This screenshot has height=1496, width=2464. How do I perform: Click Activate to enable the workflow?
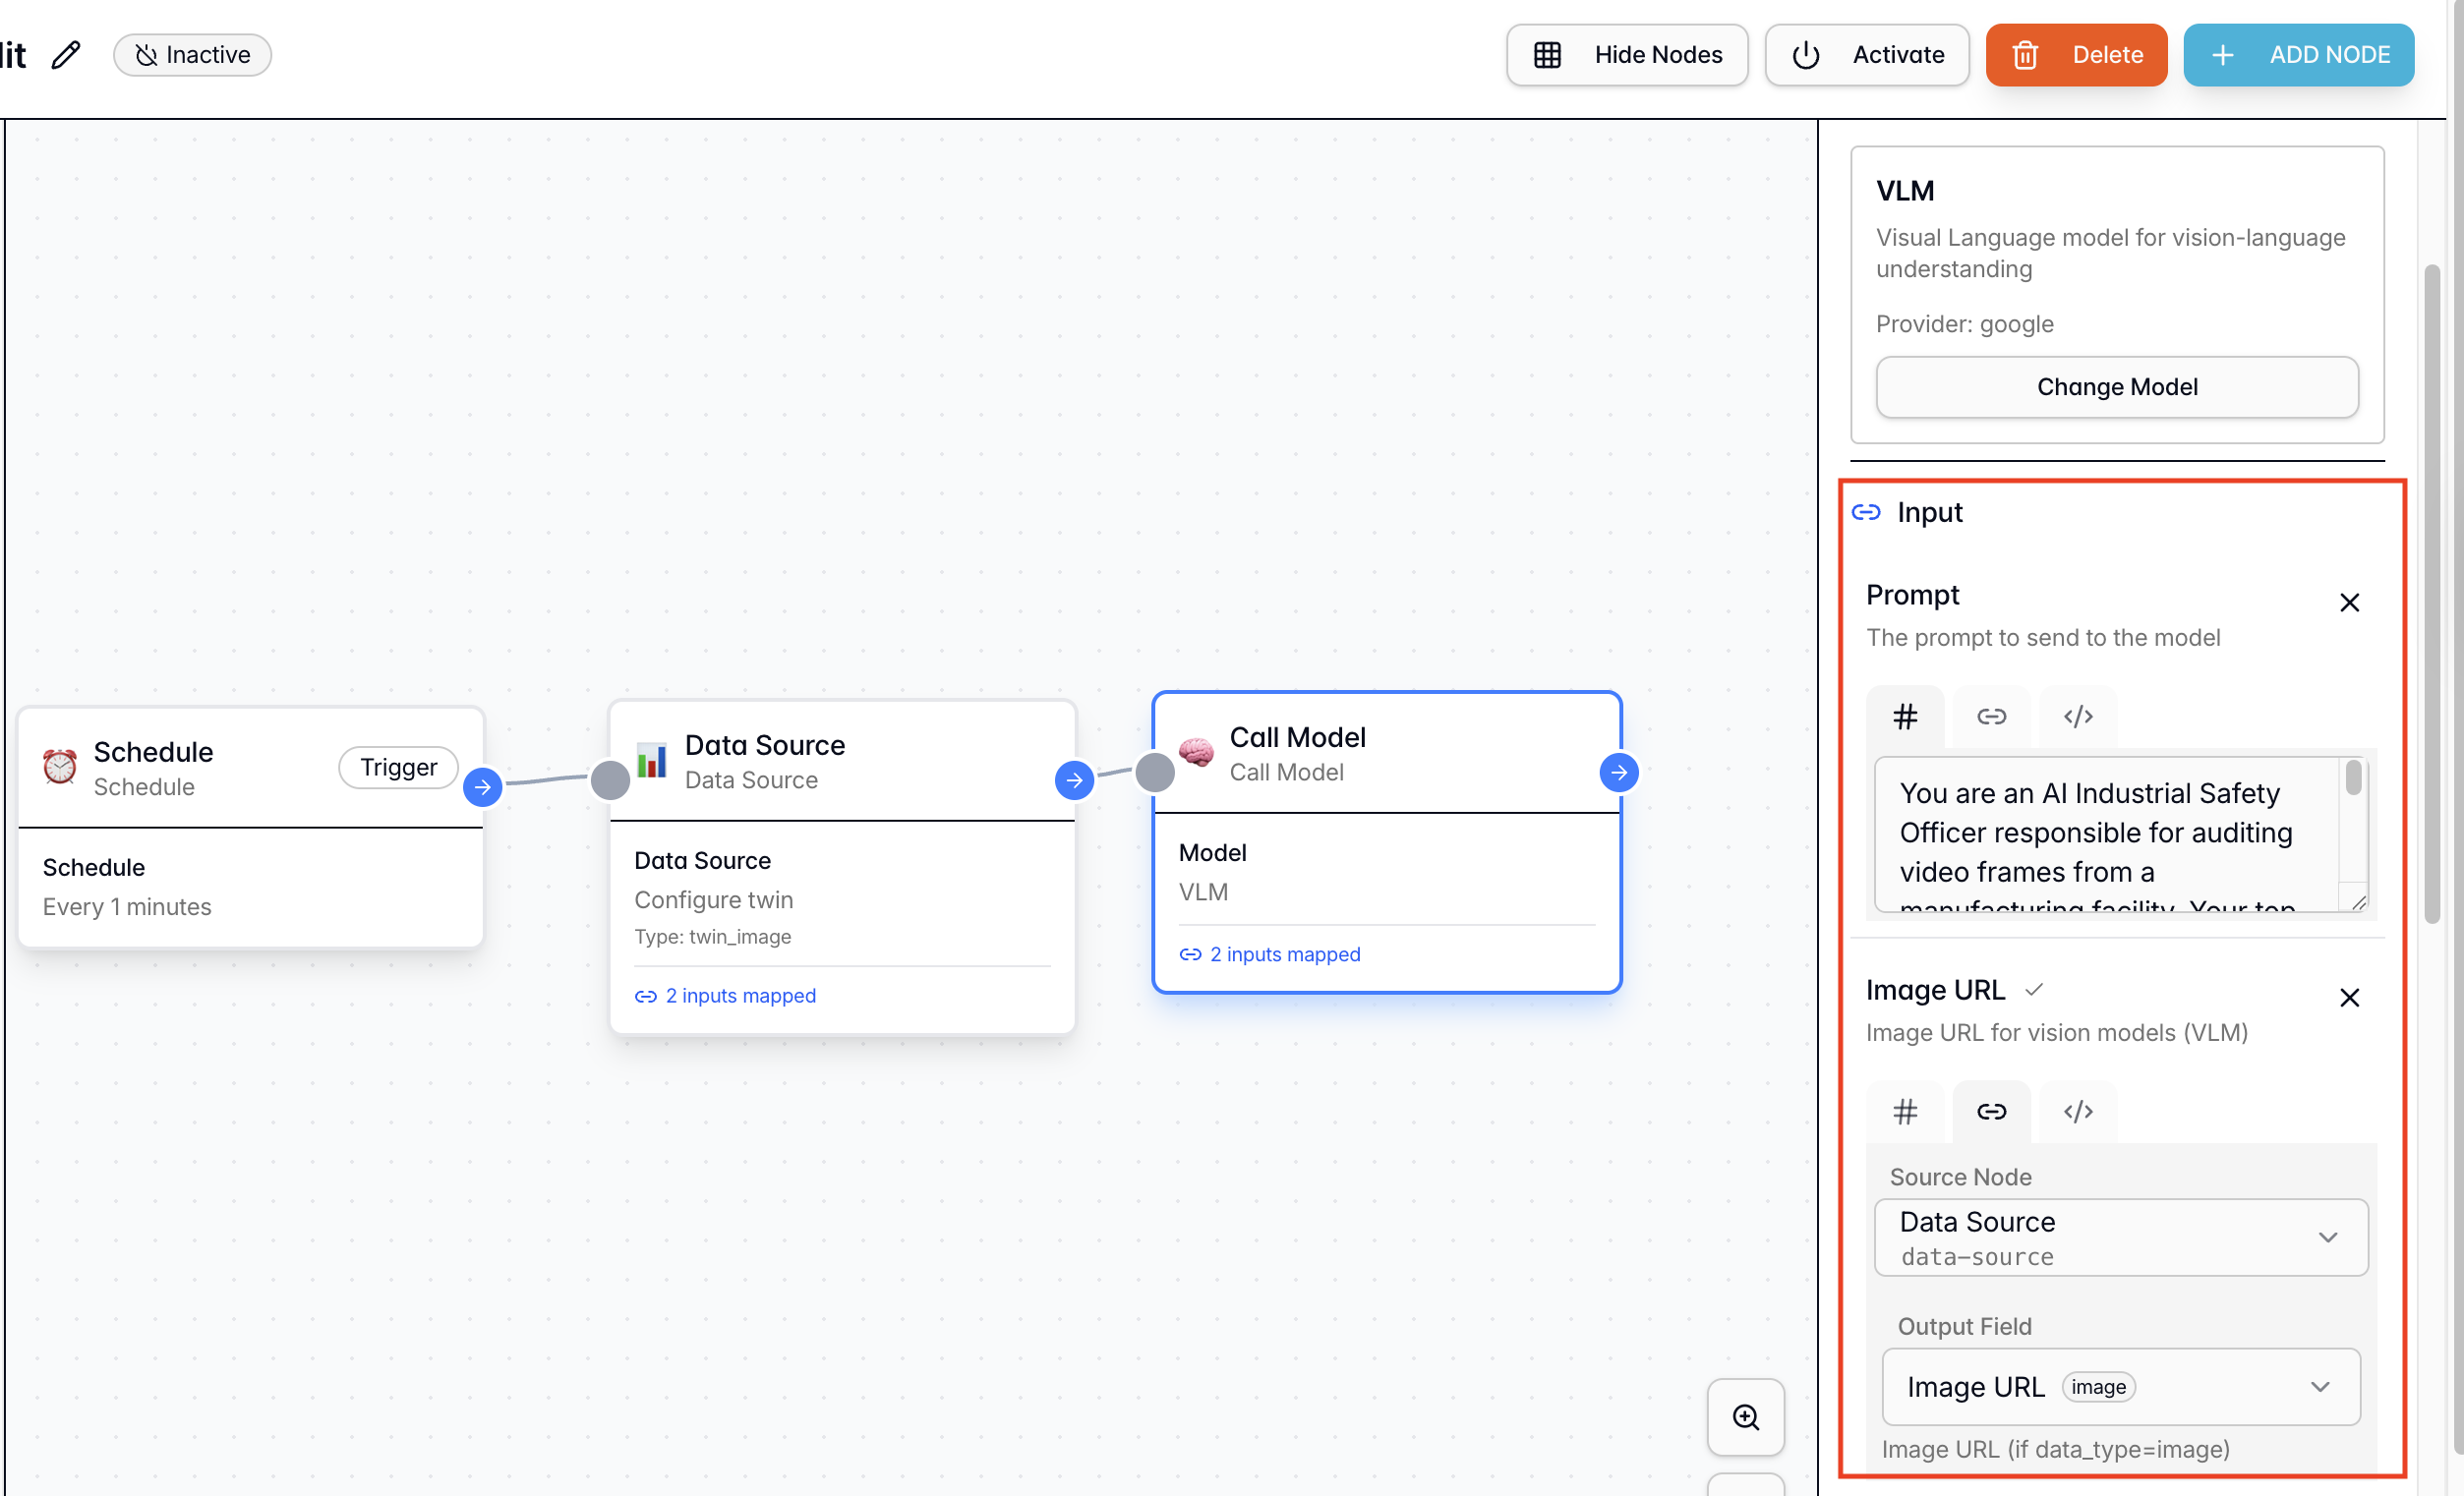pos(1866,55)
